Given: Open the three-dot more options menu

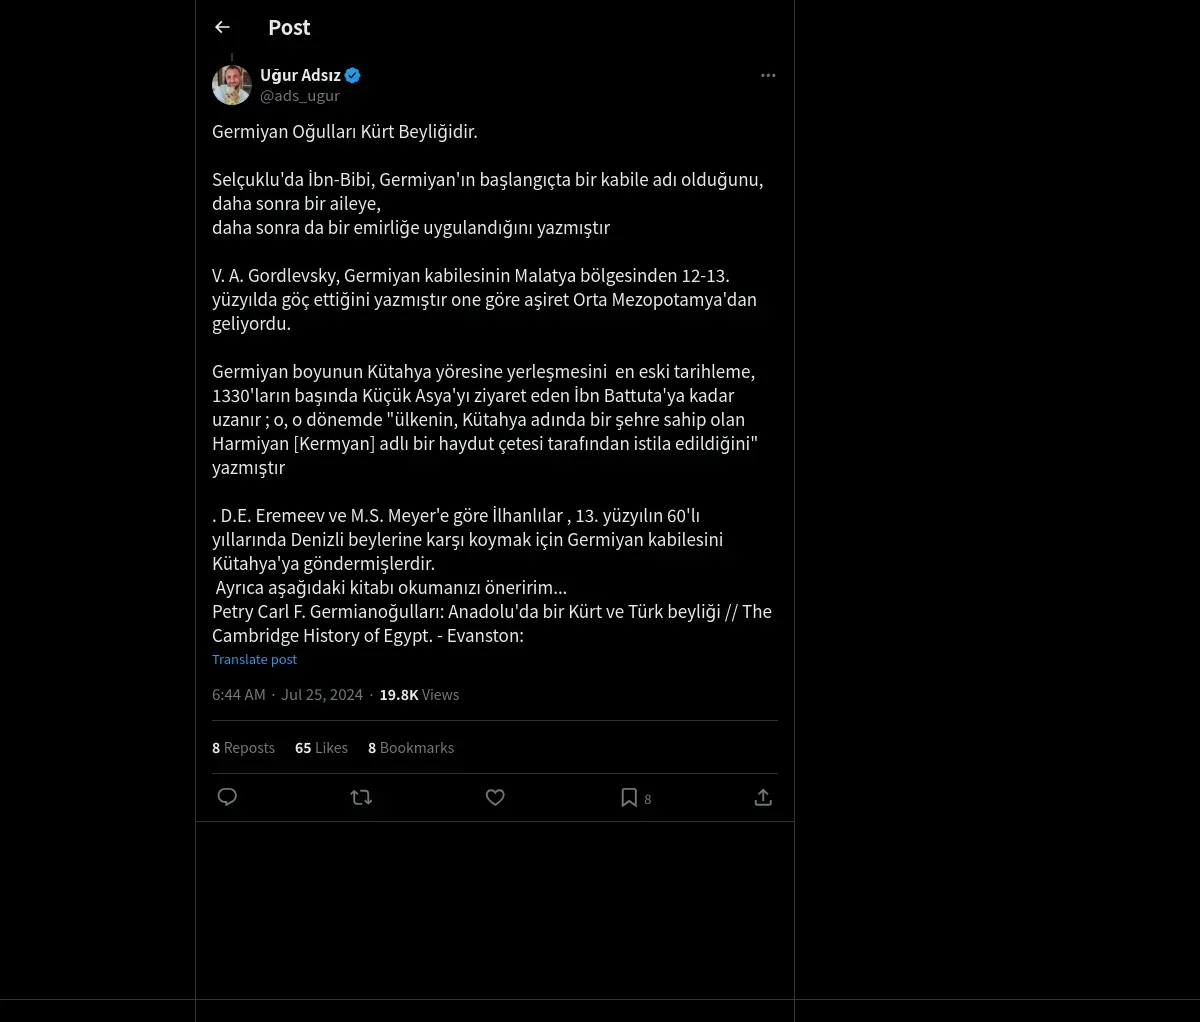Looking at the screenshot, I should click(x=768, y=75).
